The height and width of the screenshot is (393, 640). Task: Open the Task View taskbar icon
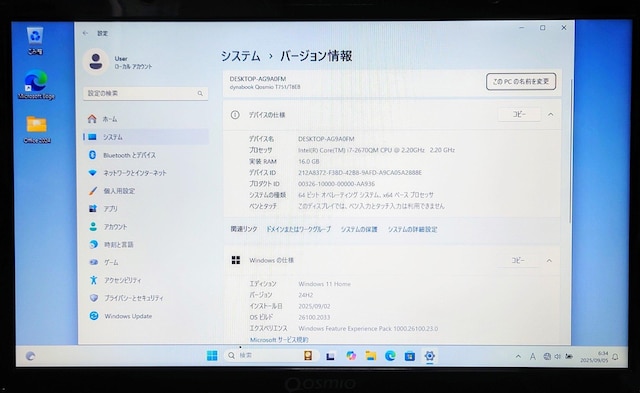pyautogui.click(x=330, y=356)
